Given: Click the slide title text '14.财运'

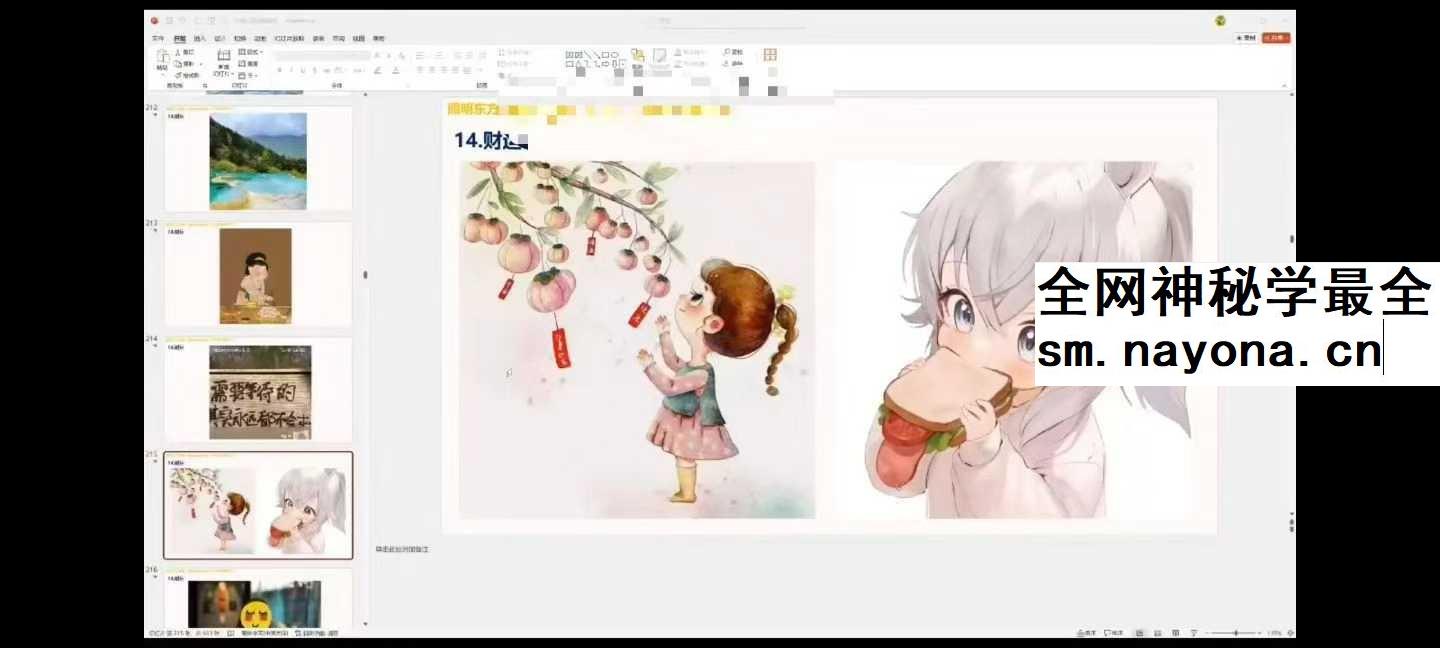Looking at the screenshot, I should (490, 140).
